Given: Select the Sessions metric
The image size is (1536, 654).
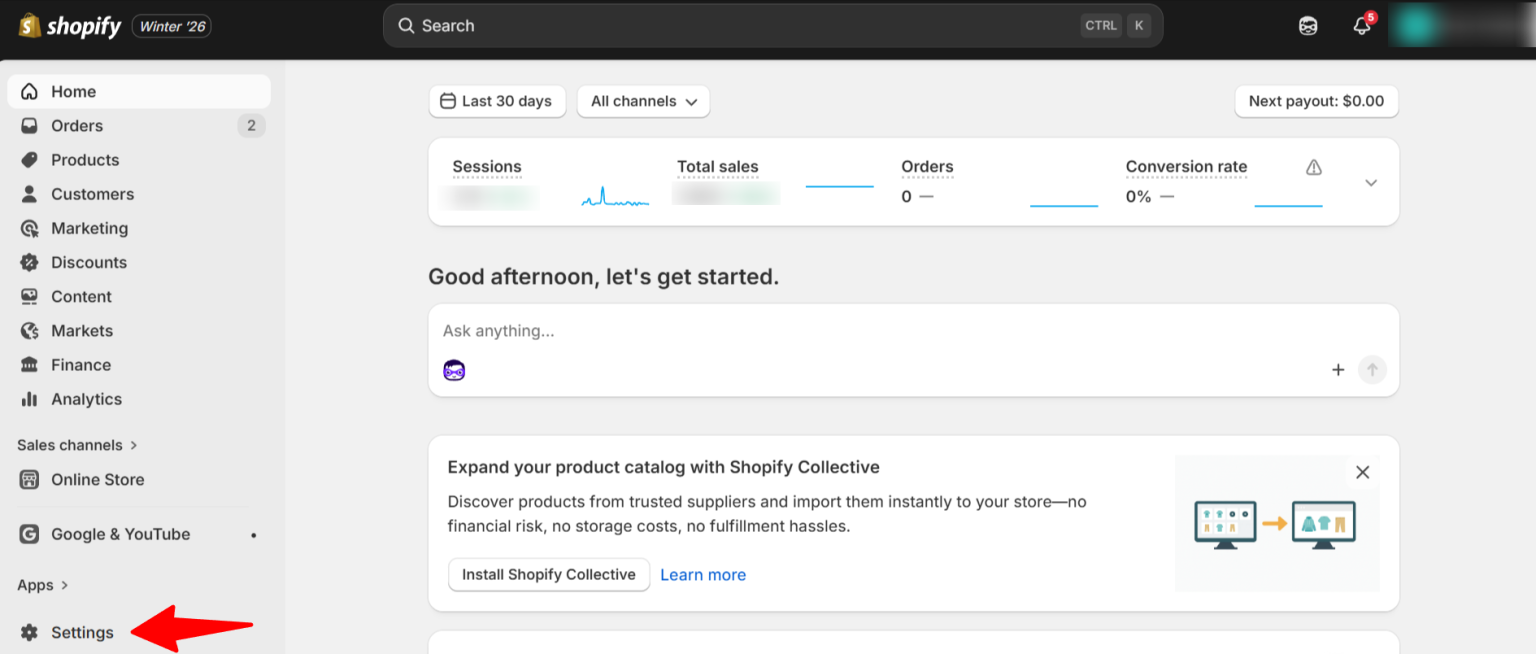Looking at the screenshot, I should tap(487, 167).
